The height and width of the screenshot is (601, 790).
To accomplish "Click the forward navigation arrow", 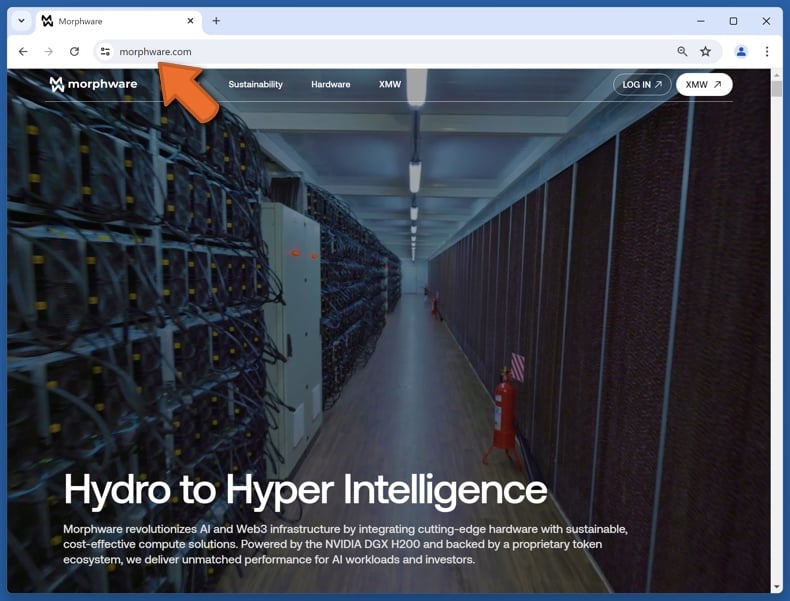I will pos(48,52).
